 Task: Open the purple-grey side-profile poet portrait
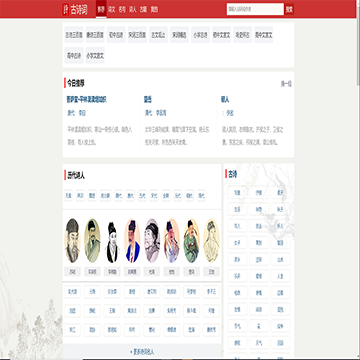point(152,240)
